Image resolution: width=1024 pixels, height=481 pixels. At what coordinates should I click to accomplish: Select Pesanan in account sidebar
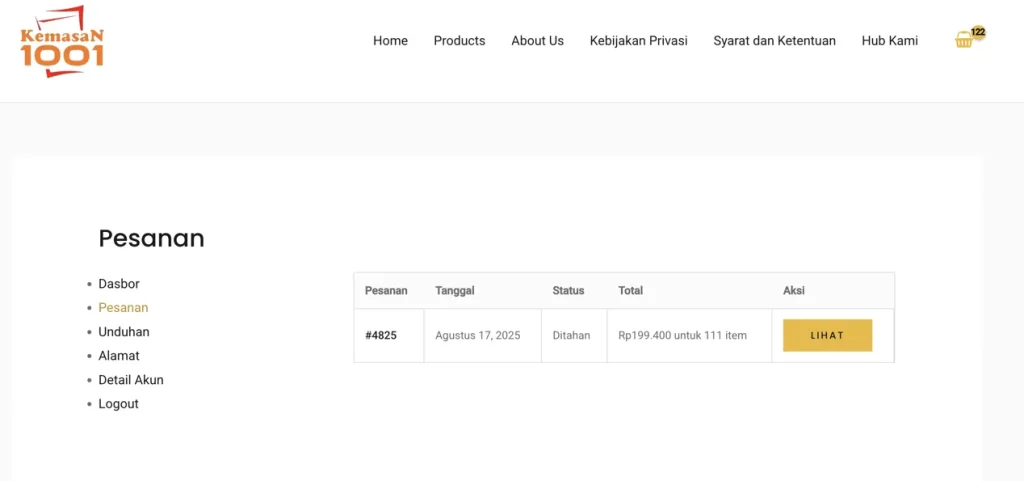coord(123,307)
